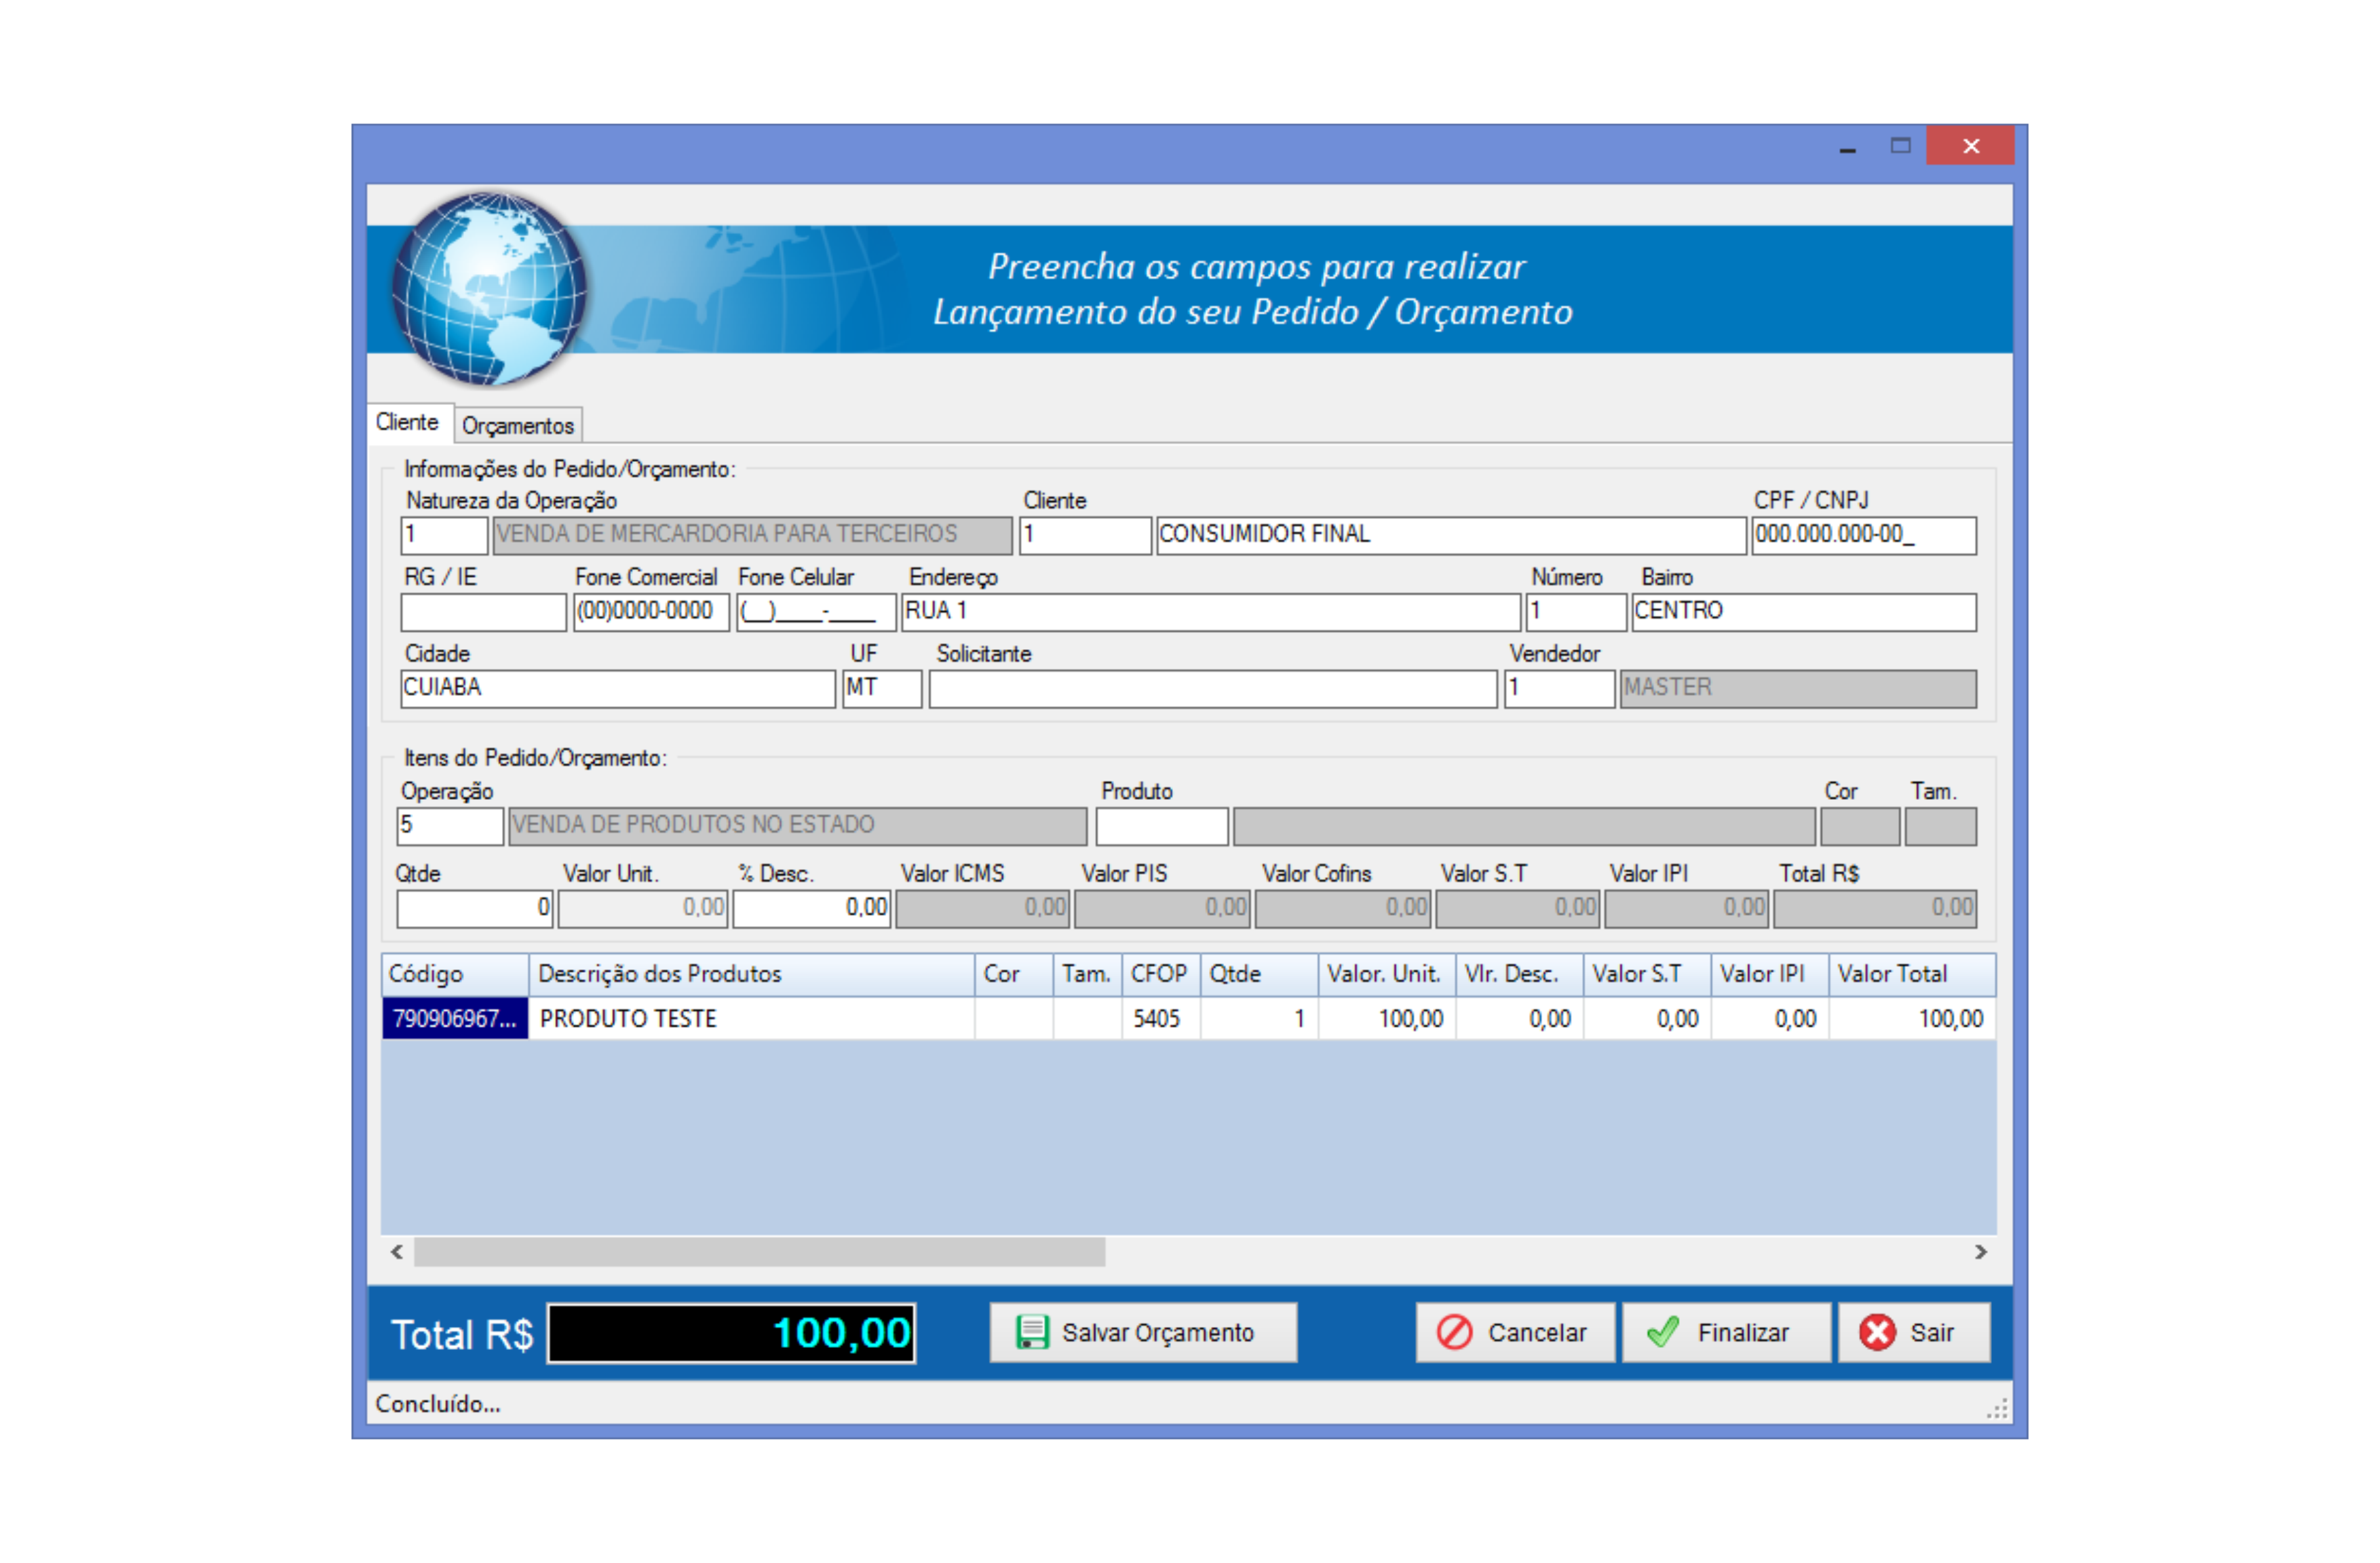Click the Fone Celular field

[816, 612]
